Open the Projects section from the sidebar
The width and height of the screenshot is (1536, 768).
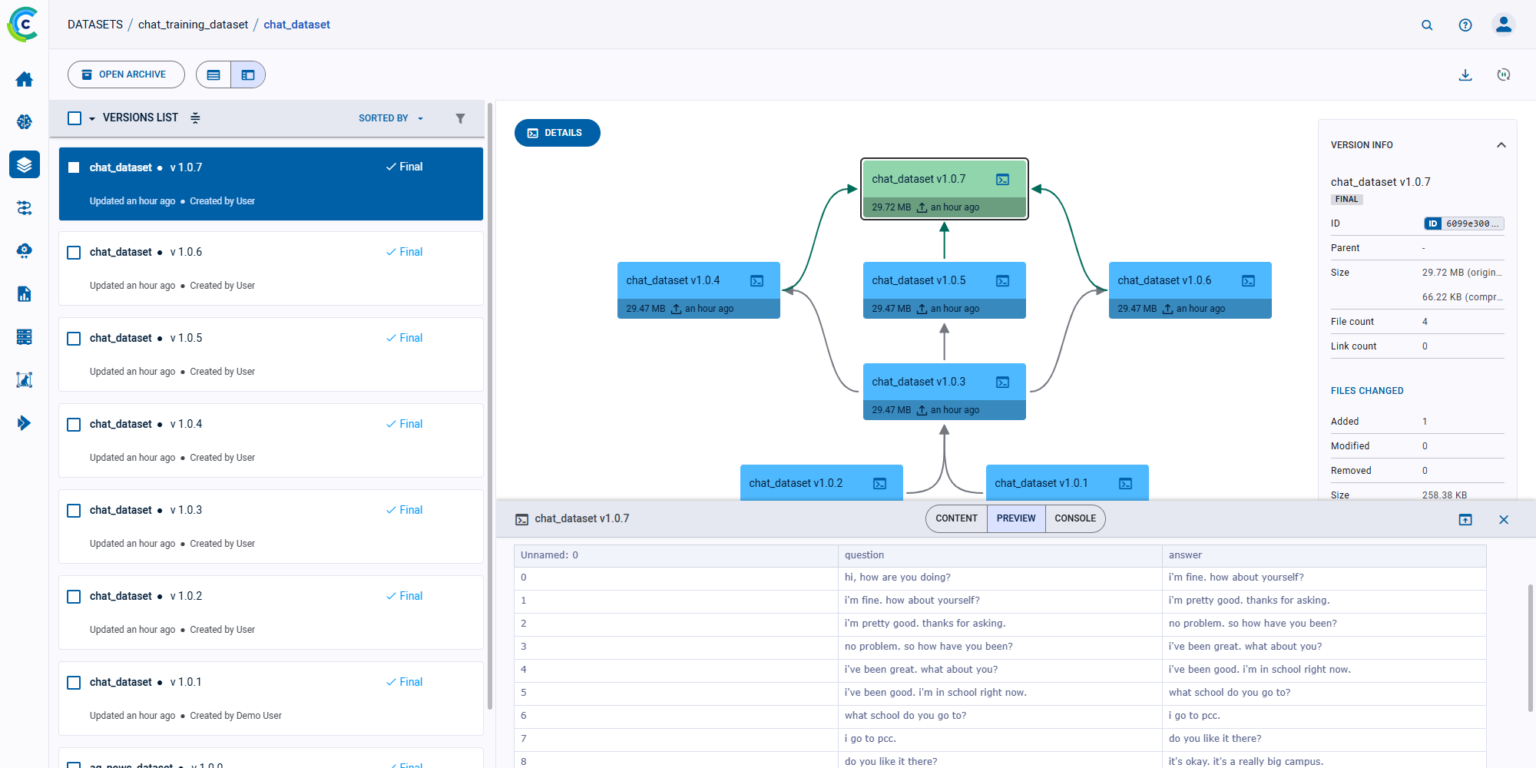(24, 121)
